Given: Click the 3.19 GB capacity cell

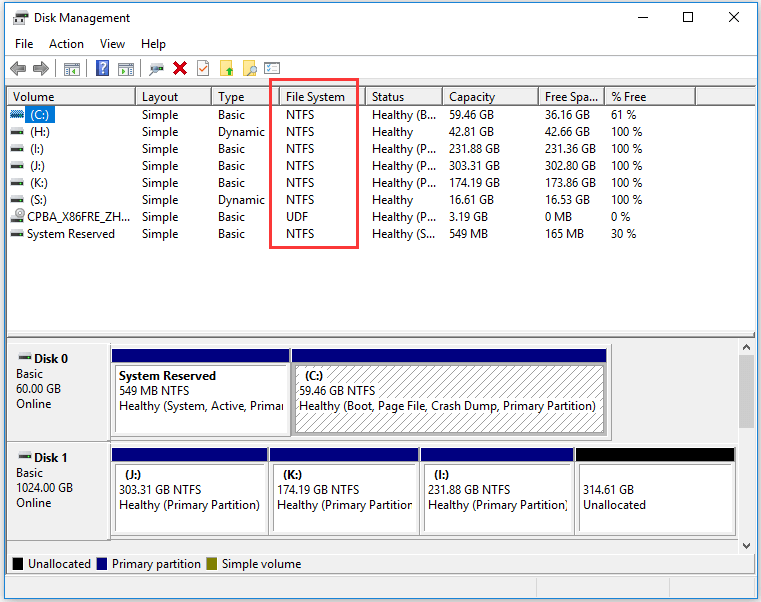Looking at the screenshot, I should coord(468,217).
